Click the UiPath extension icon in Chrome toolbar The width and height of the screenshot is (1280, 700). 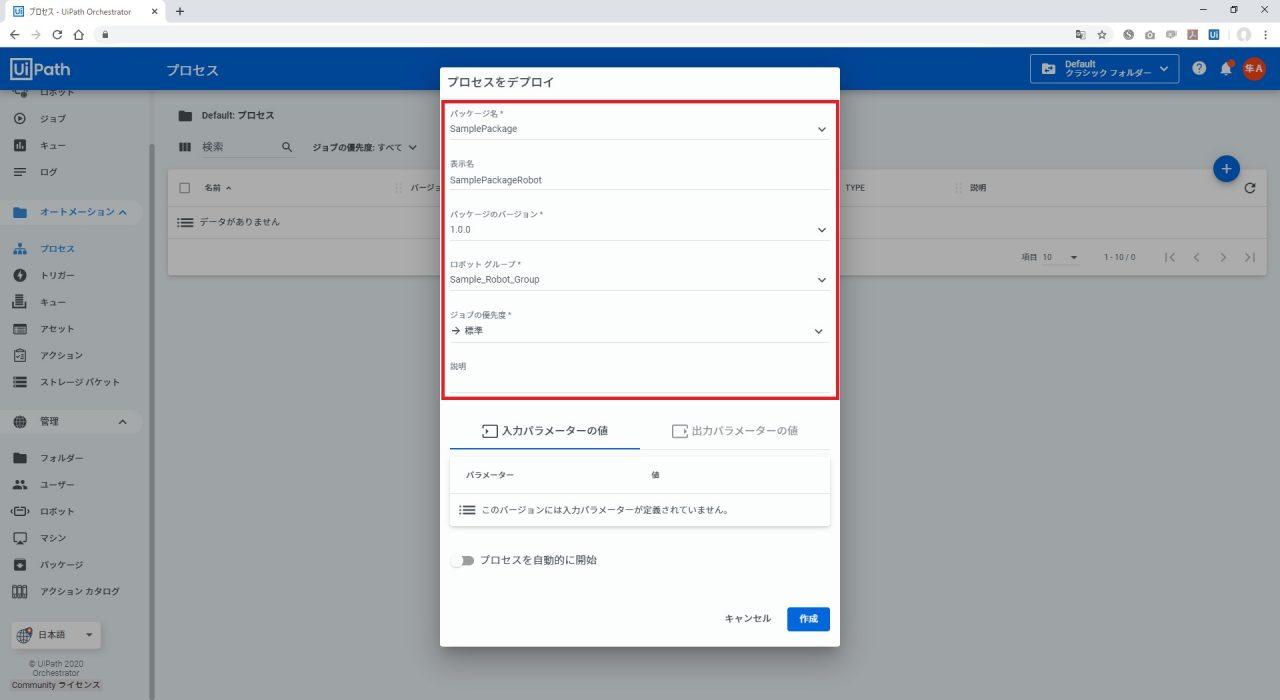(1214, 34)
